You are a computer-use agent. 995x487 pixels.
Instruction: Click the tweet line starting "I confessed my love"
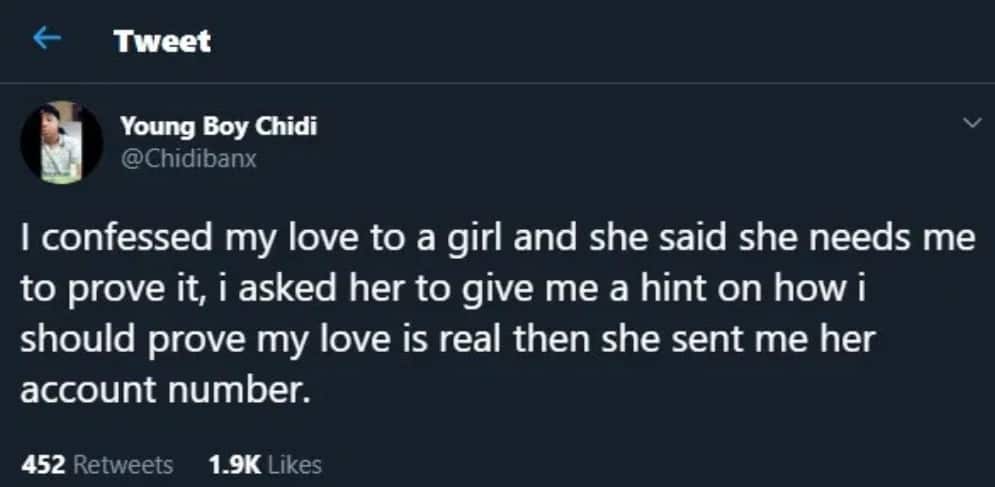pyautogui.click(x=497, y=240)
